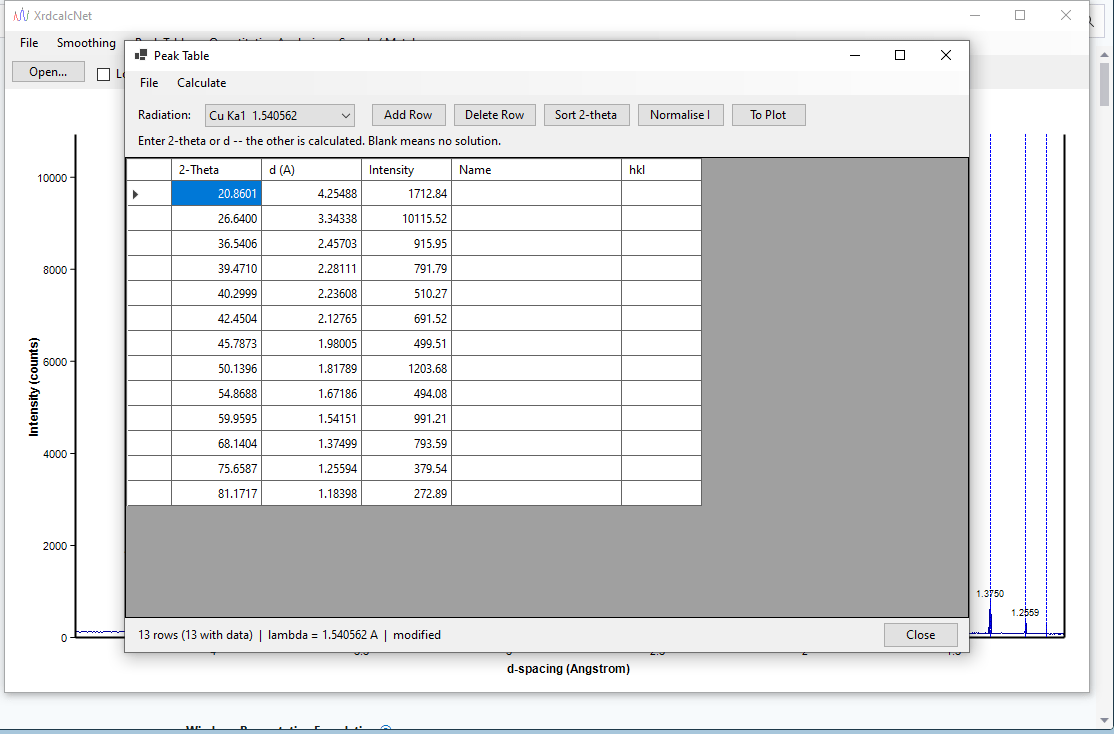This screenshot has width=1114, height=734.
Task: Select 2-Theta cell 81.1717
Action: (216, 493)
